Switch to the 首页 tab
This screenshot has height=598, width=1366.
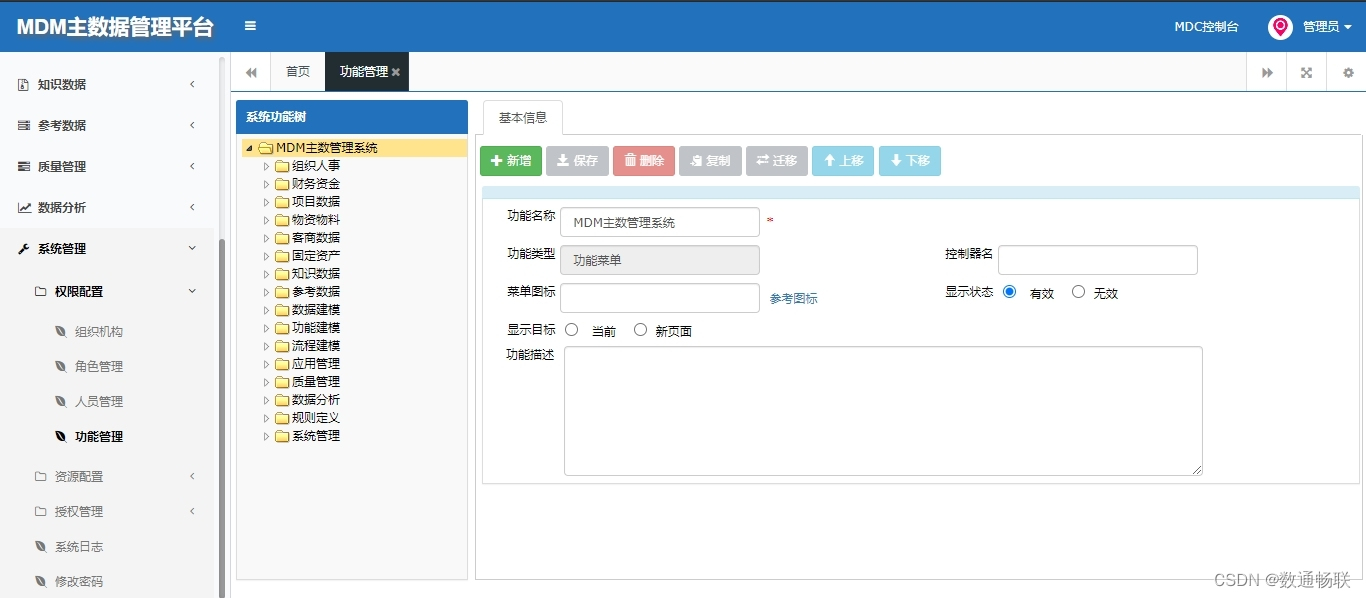(x=298, y=72)
